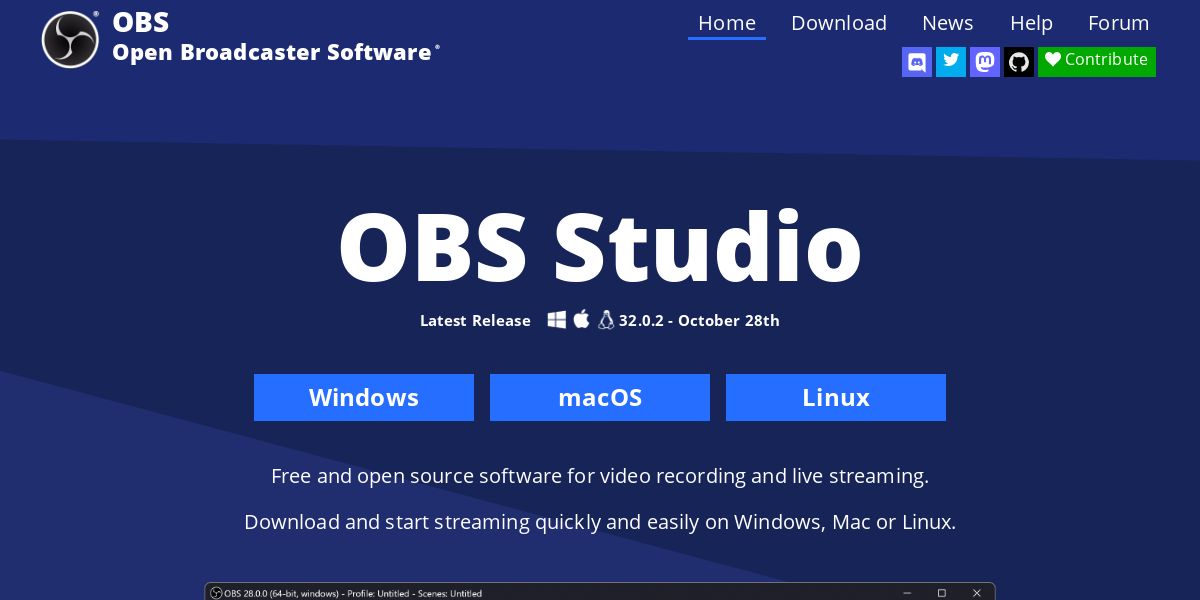The width and height of the screenshot is (1200, 600).
Task: Click 'Free and open source software' sentence
Action: (x=600, y=476)
